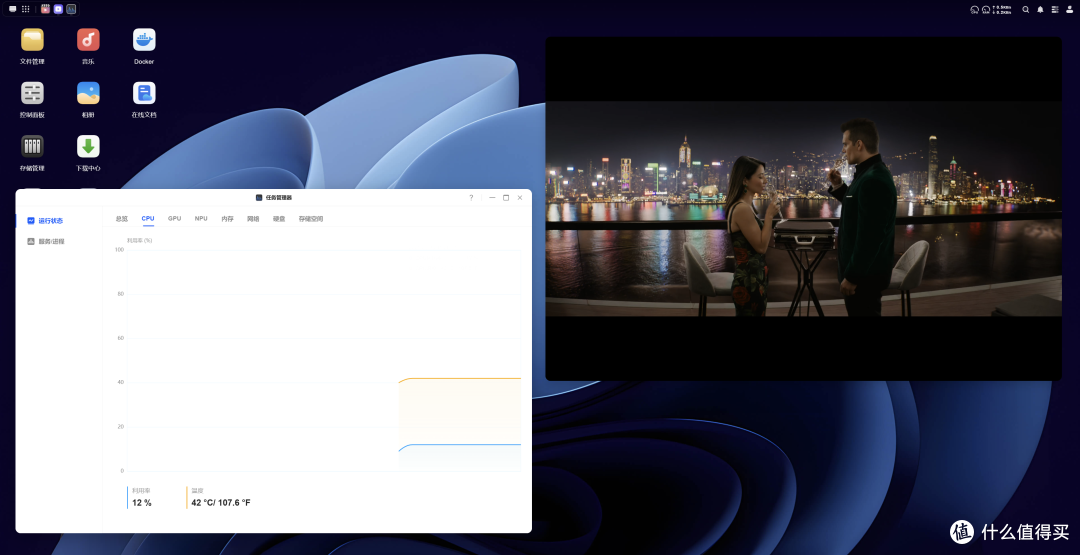The width and height of the screenshot is (1080, 555).
Task: Click the 42 °C/ 107.6 °F temperature reading
Action: 221,503
